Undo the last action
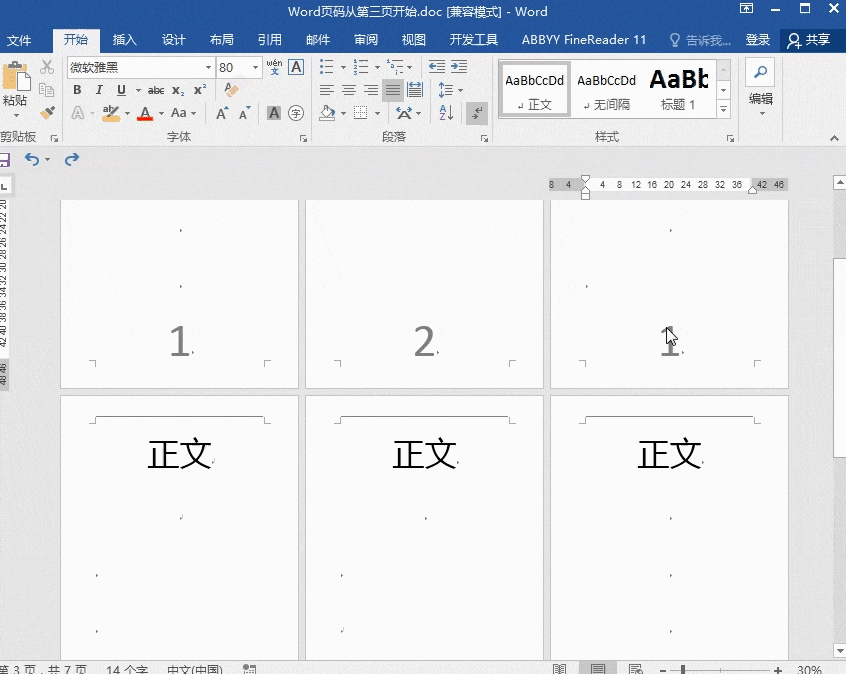Screen dimensions: 846x674 (x=32, y=160)
